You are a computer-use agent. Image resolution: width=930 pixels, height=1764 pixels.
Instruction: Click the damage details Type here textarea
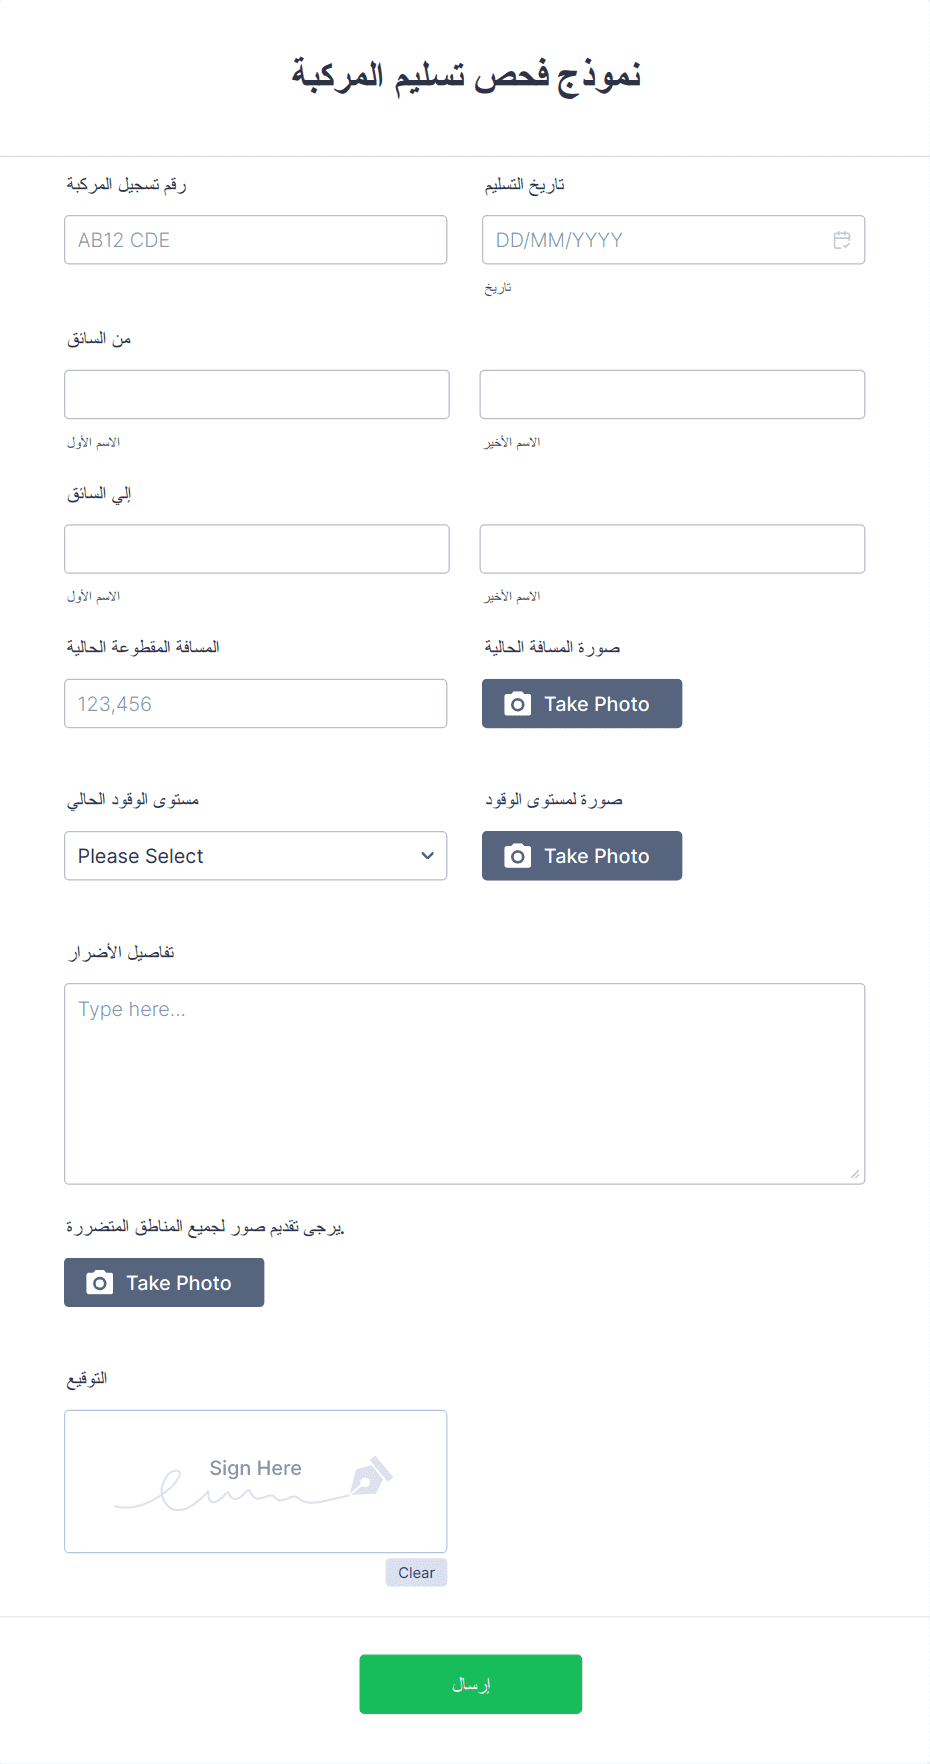pos(465,1084)
